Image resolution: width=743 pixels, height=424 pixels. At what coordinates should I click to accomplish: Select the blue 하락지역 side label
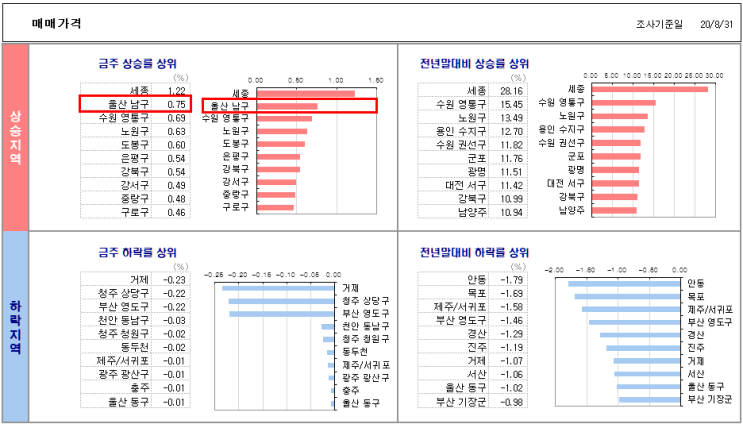(x=15, y=327)
